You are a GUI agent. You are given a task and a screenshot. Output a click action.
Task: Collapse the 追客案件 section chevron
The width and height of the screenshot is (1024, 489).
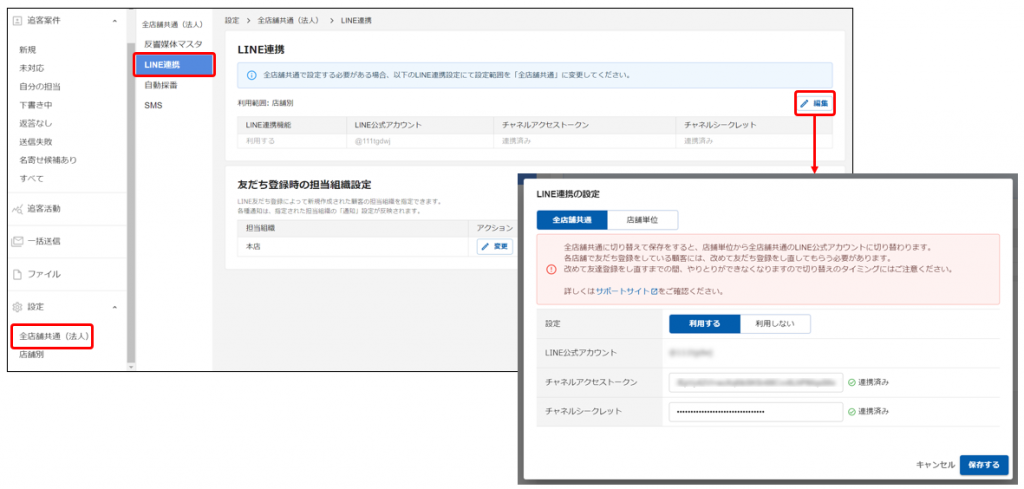pos(115,21)
